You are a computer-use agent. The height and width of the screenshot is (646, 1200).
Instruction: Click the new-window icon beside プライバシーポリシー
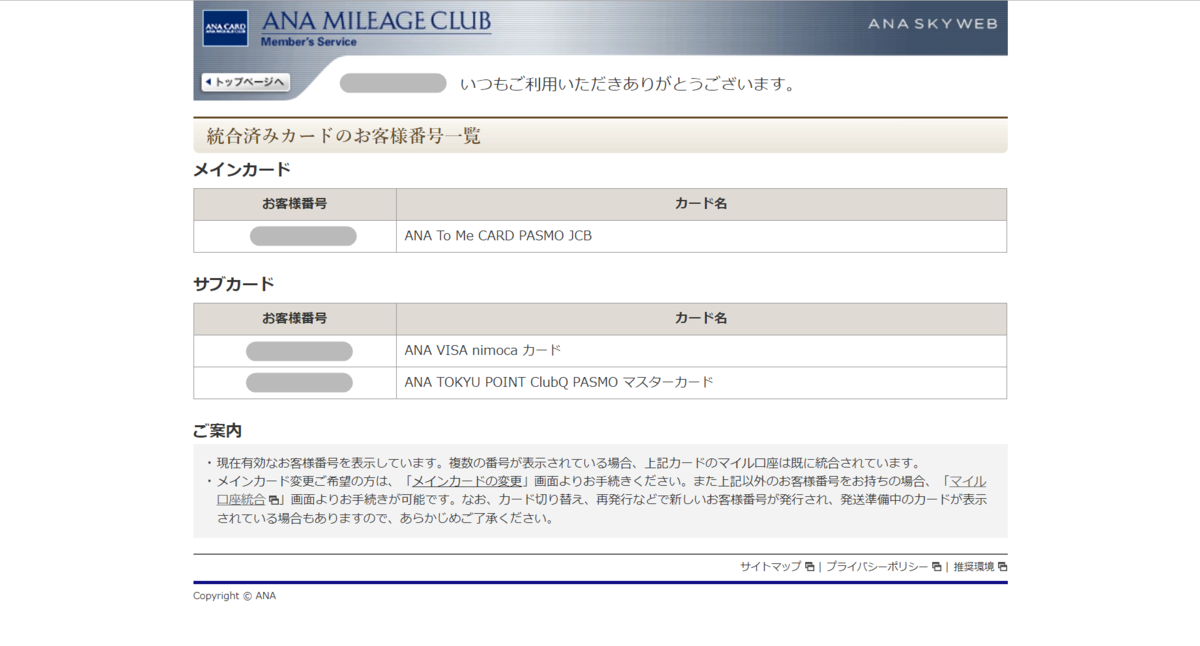coord(937,567)
